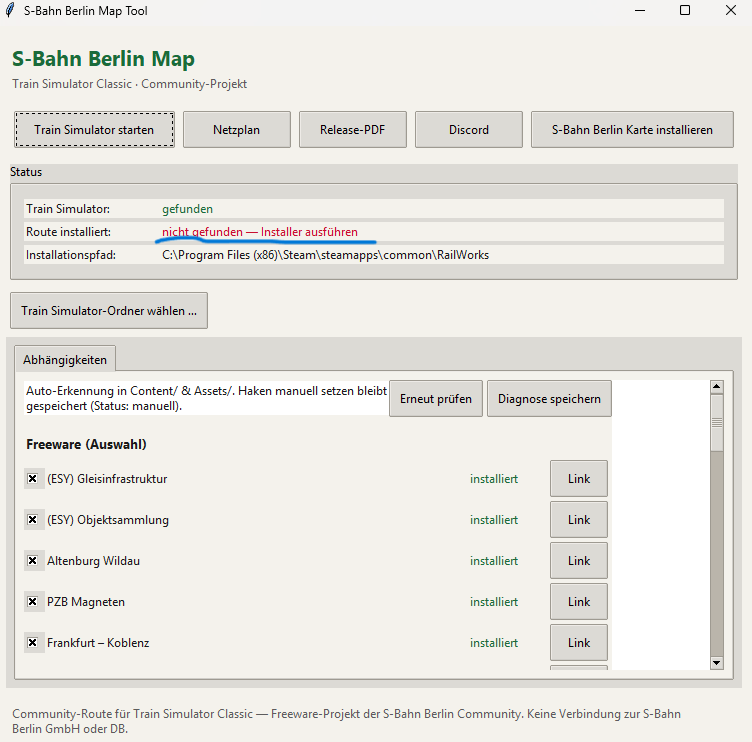Screen dimensions: 752x742
Task: Click 'installiert' status of Frankfurt – Koblenz
Action: 494,643
